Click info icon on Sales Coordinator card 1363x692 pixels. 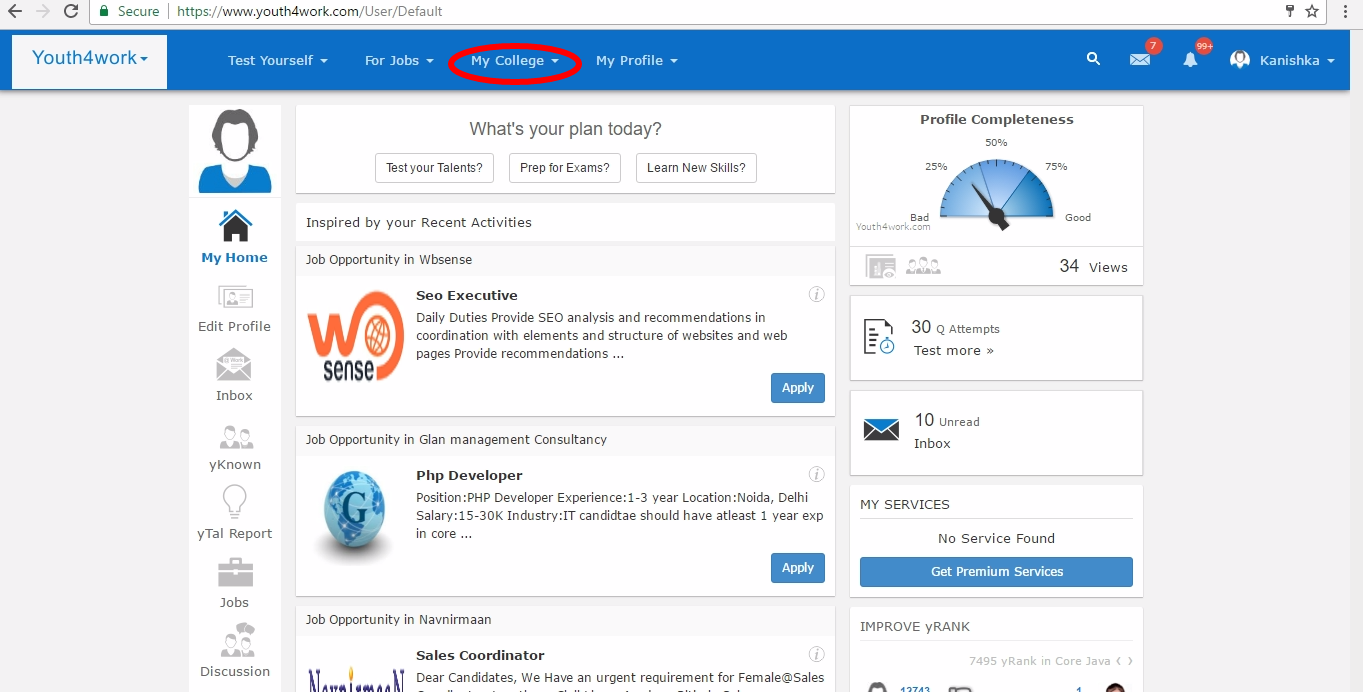click(x=816, y=654)
